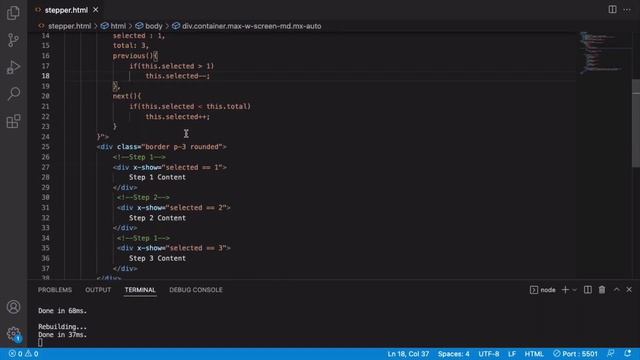
Task: Select the stepper.html editor tab
Action: pos(66,10)
